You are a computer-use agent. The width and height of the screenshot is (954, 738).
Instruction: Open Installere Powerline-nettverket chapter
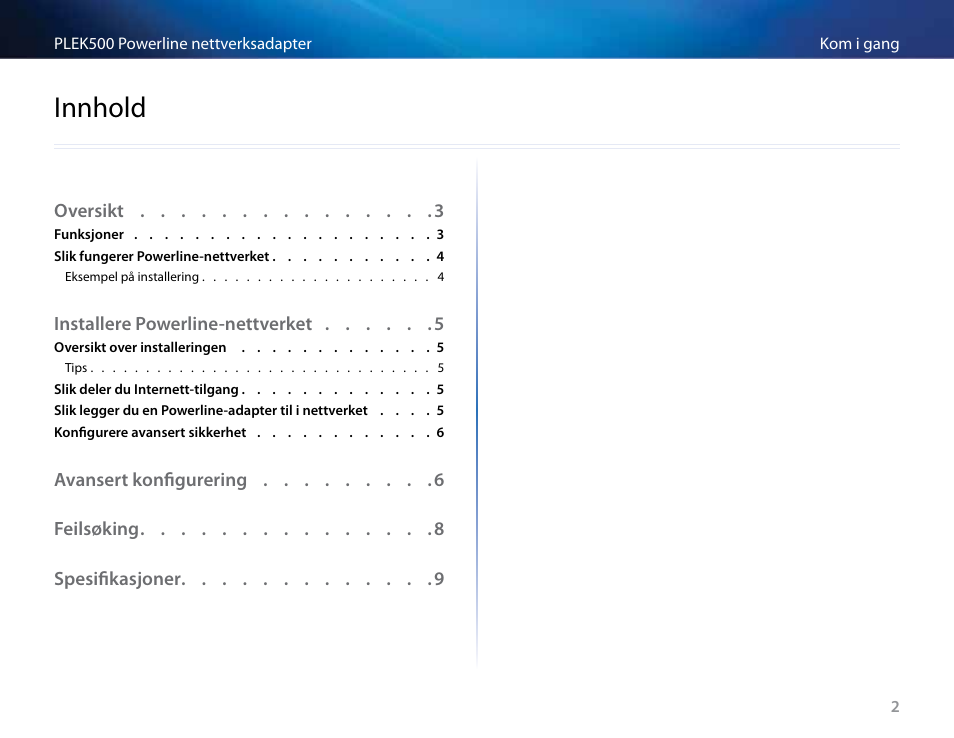coord(249,324)
